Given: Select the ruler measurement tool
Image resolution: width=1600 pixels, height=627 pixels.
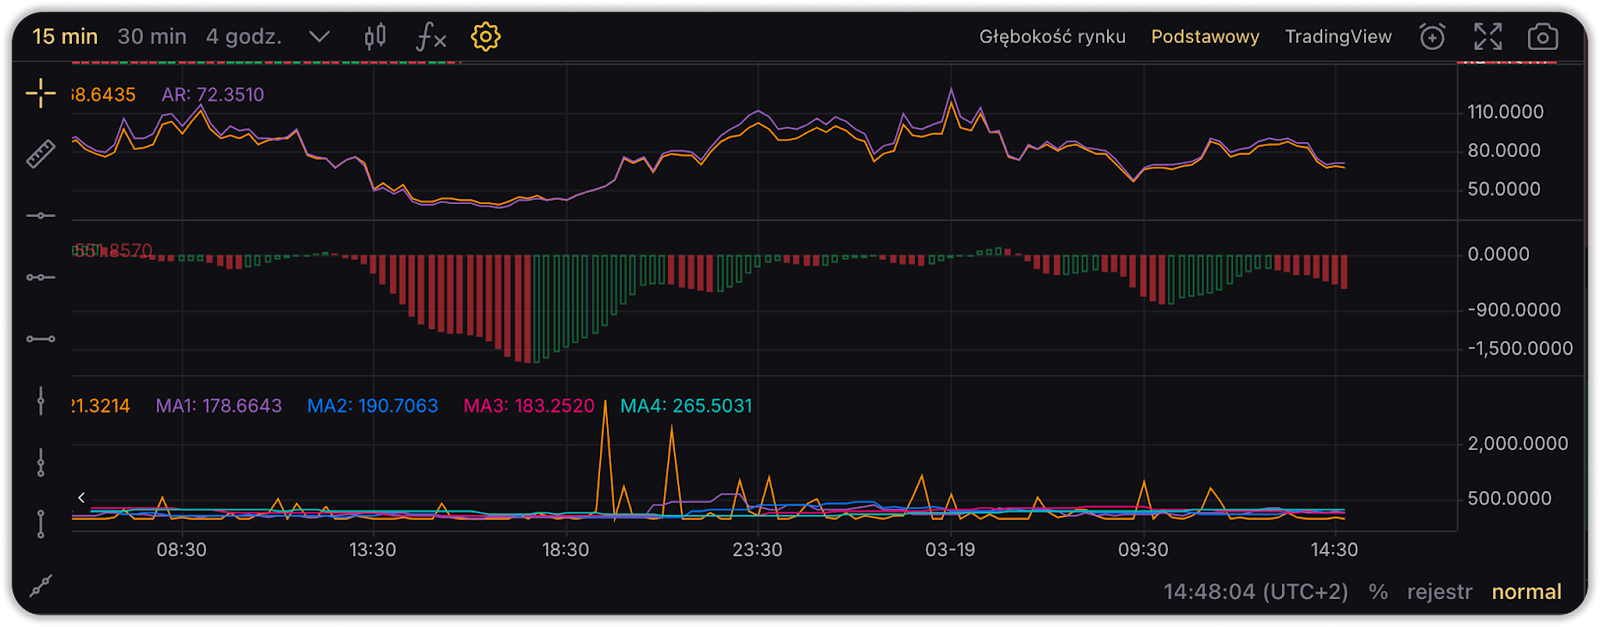Looking at the screenshot, I should click(41, 154).
